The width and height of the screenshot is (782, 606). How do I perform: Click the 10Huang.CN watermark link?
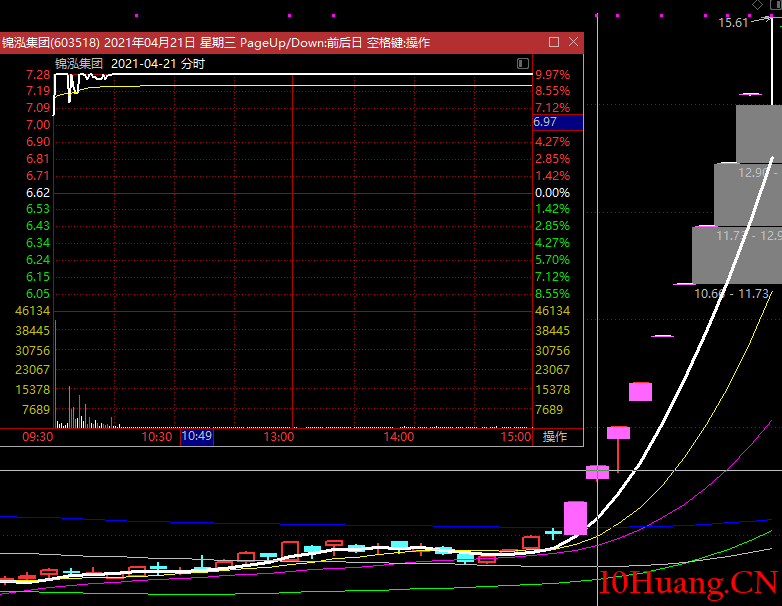click(x=688, y=582)
